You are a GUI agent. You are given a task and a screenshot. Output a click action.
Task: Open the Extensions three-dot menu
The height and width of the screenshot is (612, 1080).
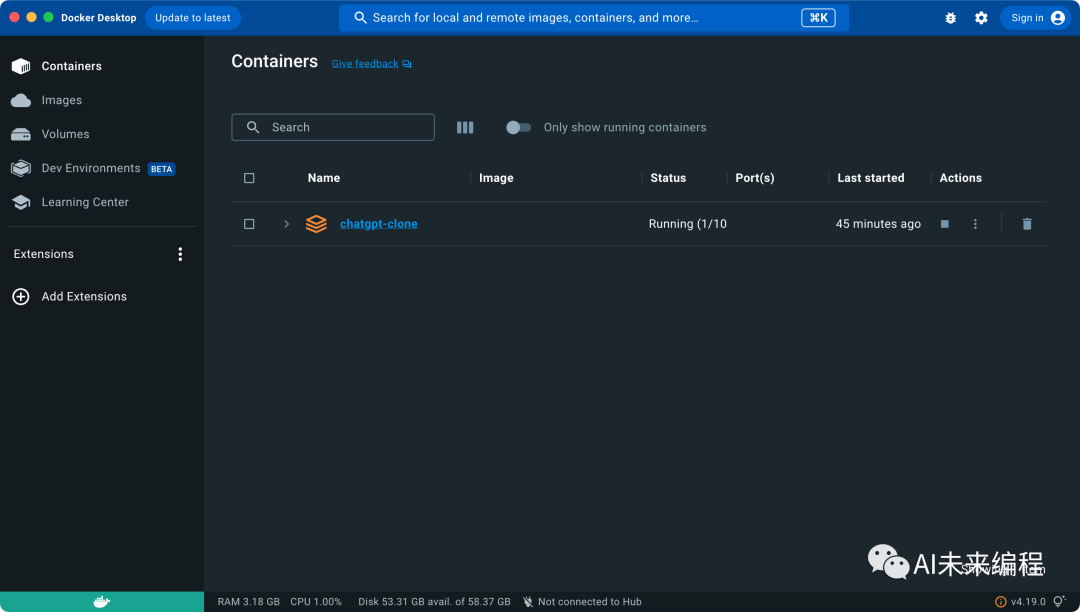[180, 254]
